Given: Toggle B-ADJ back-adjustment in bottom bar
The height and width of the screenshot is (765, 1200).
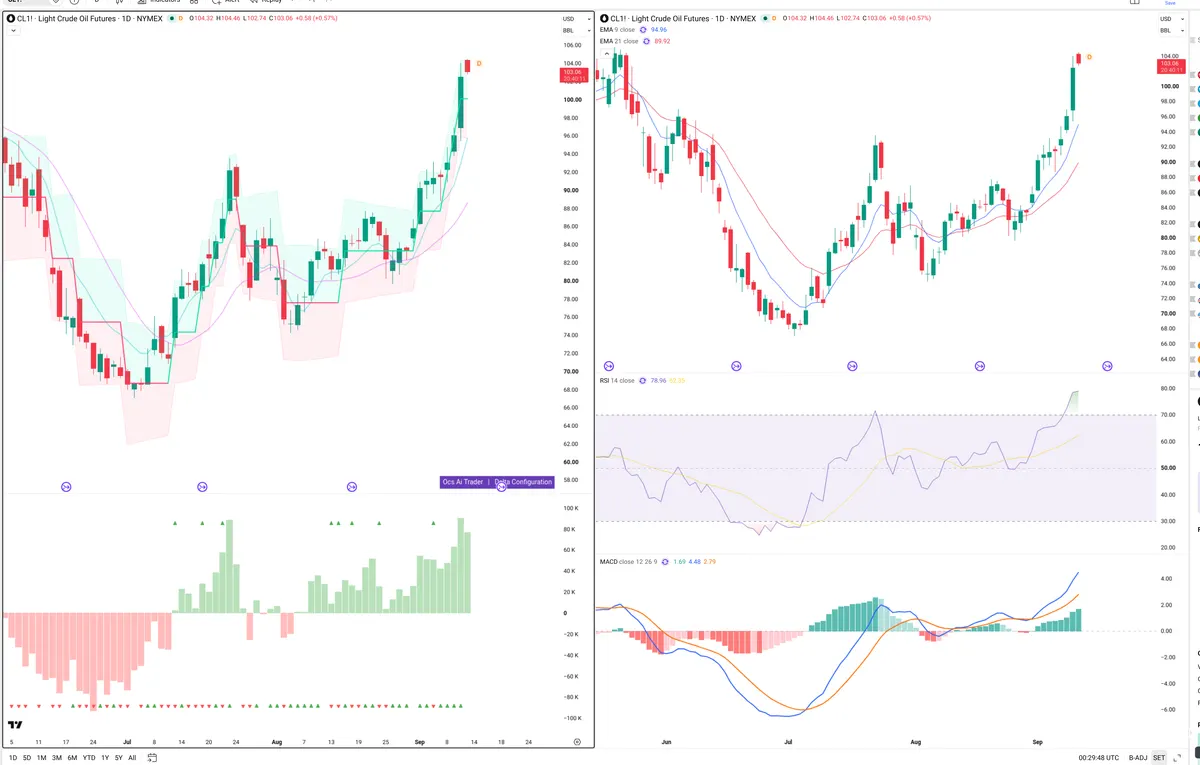Looking at the screenshot, I should [1138, 758].
